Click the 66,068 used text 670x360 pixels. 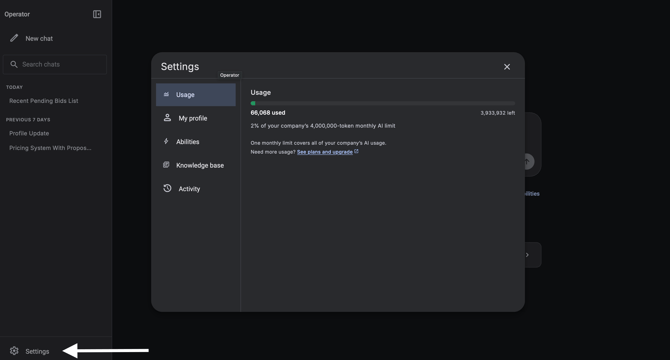coord(268,113)
